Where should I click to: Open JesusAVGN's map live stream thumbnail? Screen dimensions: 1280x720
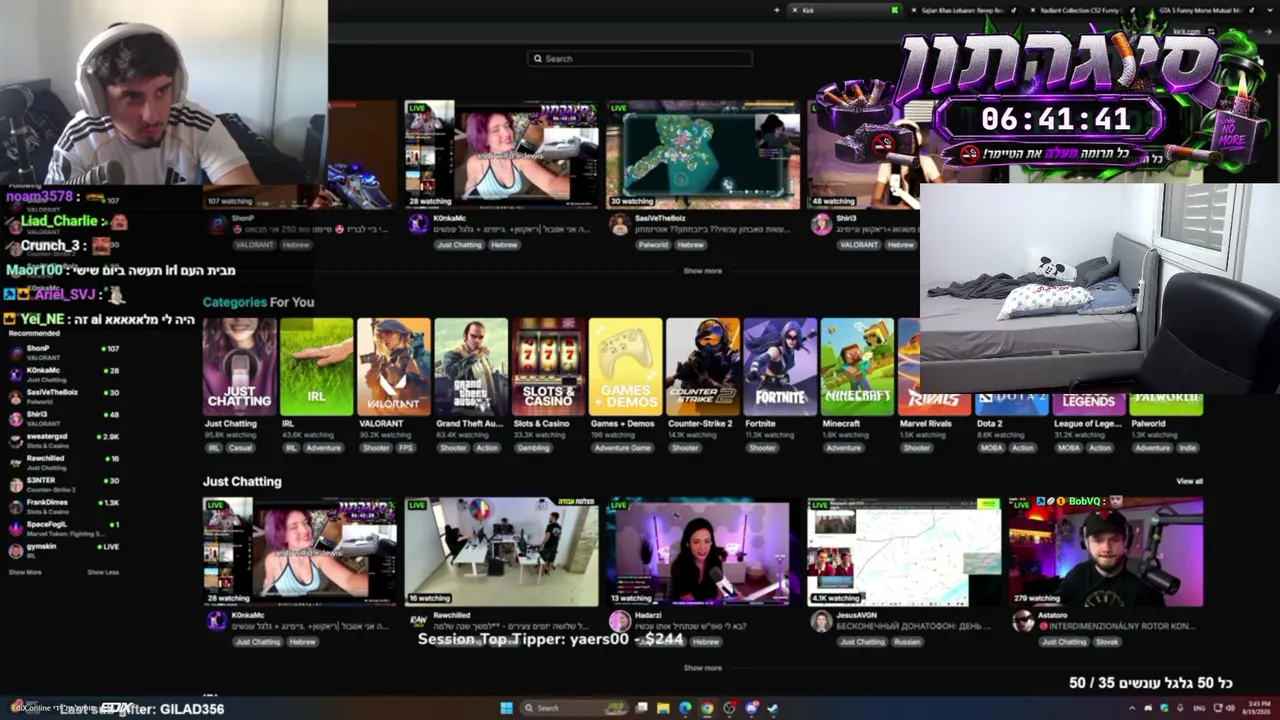pos(904,552)
